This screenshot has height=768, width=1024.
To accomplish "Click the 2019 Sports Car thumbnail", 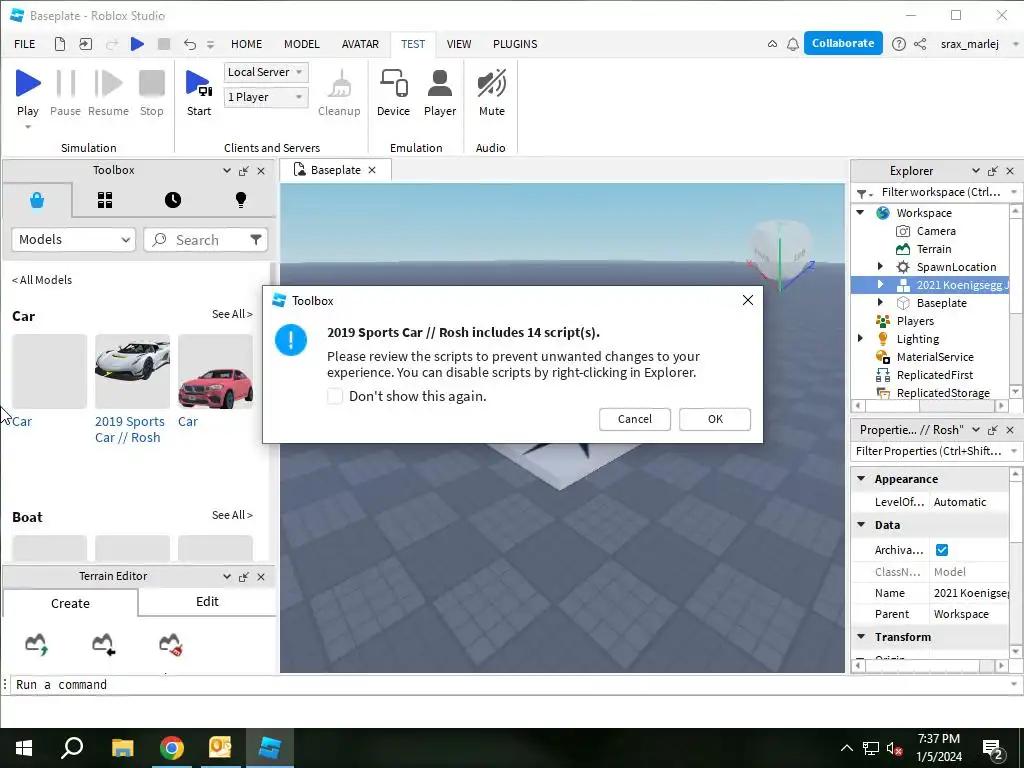I will click(132, 372).
